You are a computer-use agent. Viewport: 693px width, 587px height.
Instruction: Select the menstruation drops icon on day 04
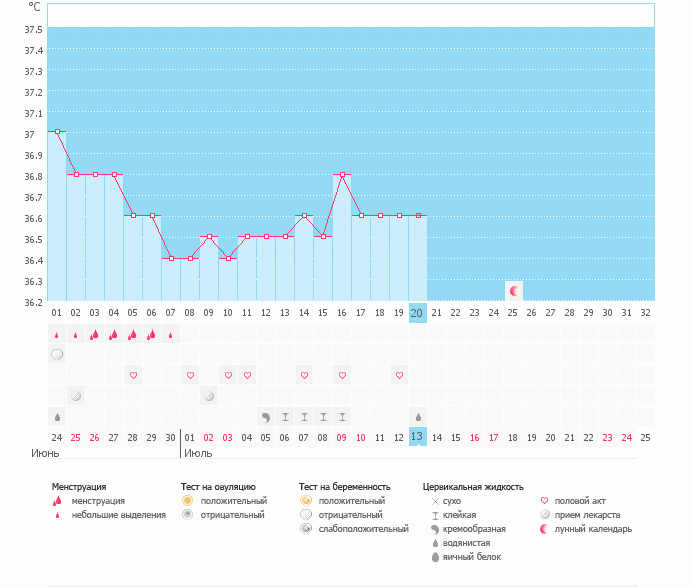(113, 334)
